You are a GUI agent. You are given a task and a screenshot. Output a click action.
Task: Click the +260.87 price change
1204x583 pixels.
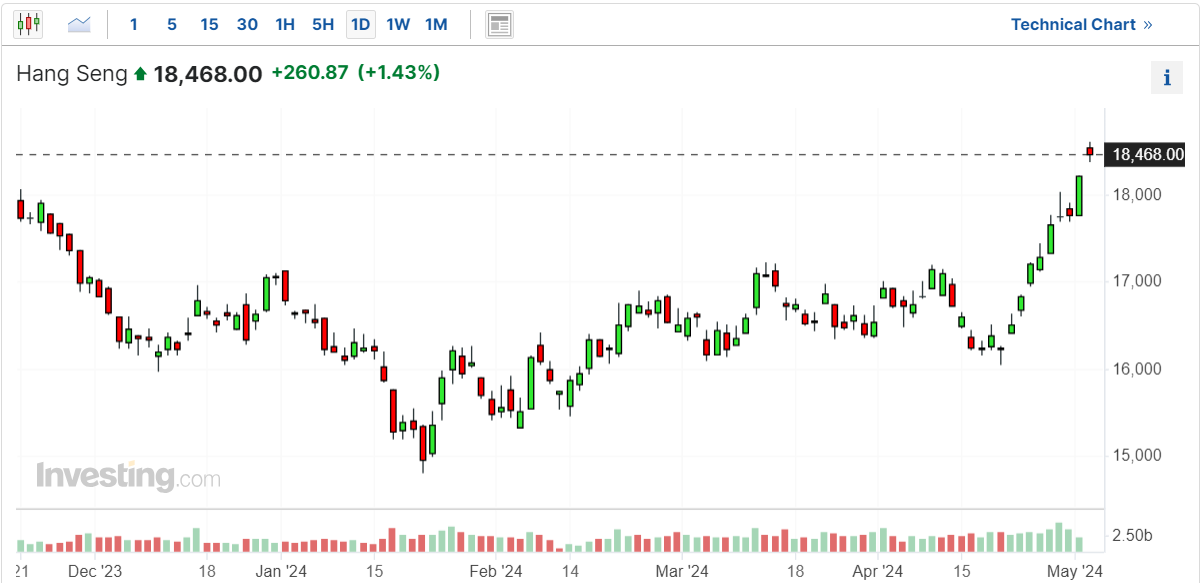(x=310, y=73)
